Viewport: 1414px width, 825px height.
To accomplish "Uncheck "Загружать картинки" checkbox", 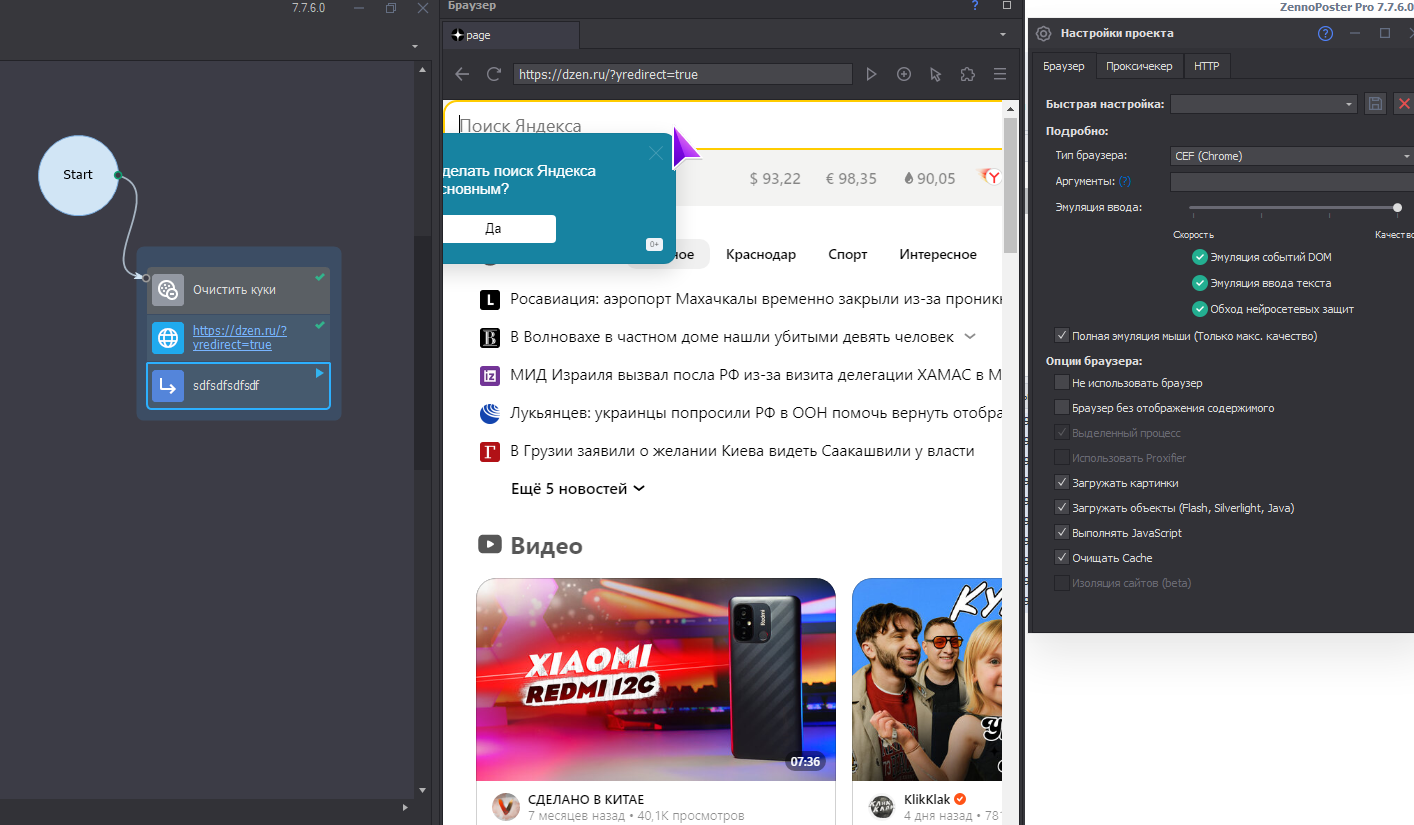I will [x=1061, y=483].
